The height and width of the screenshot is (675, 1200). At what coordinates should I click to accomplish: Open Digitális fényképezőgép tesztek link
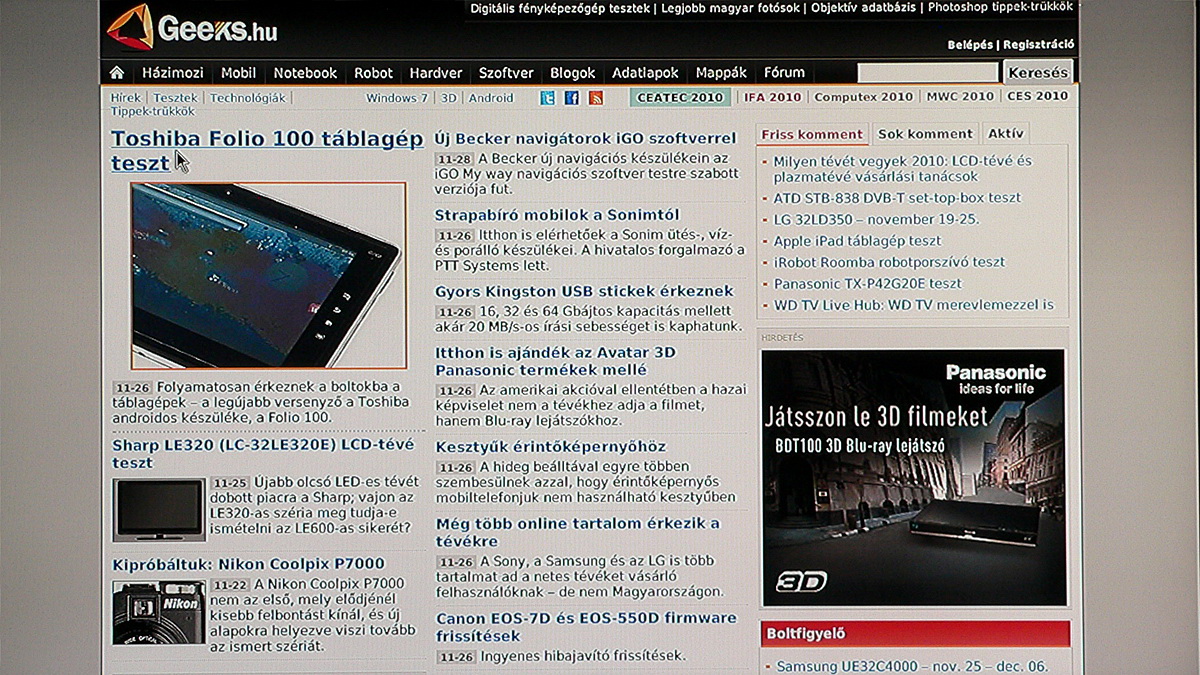coord(561,8)
